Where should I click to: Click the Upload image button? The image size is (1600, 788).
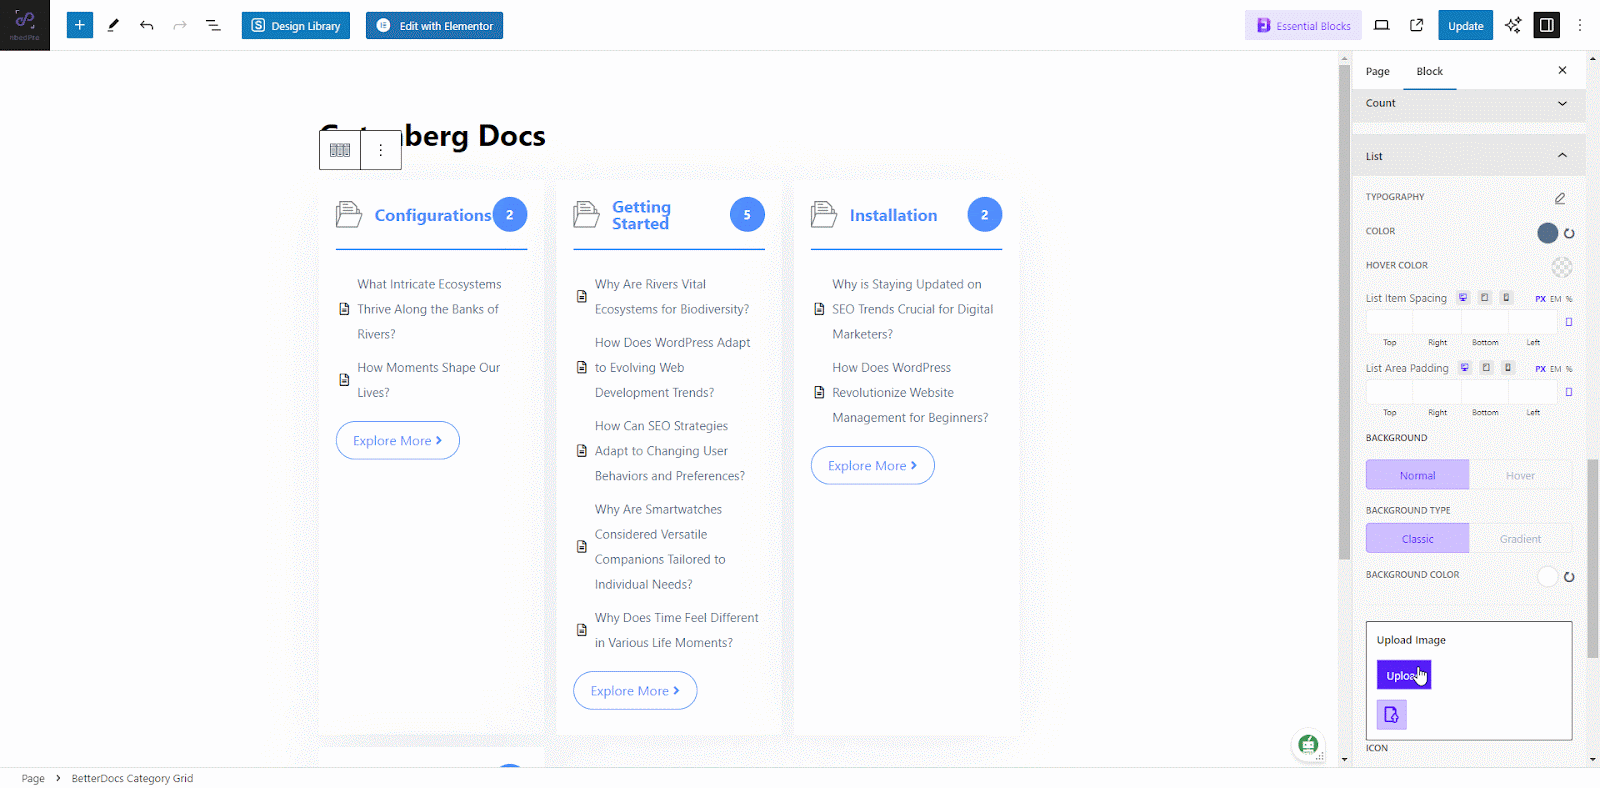tap(1404, 675)
